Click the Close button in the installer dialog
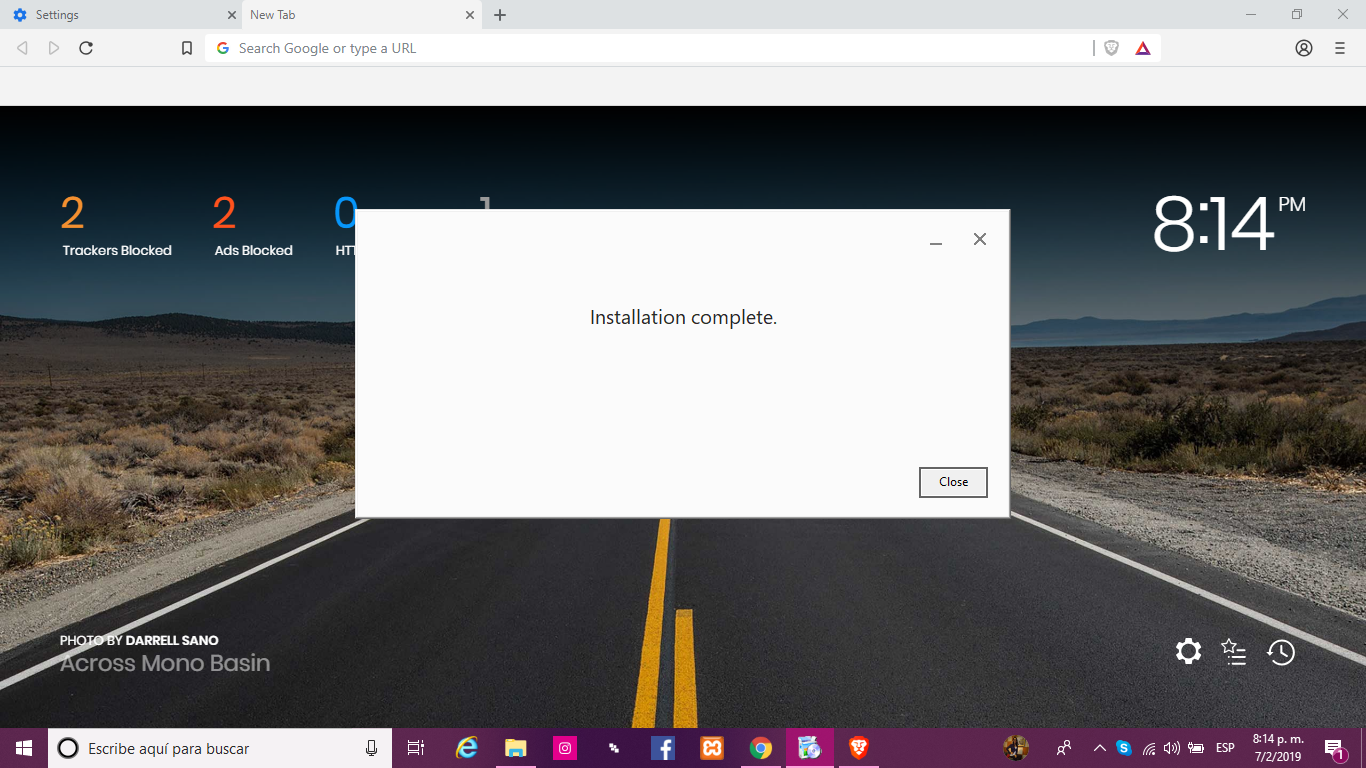The height and width of the screenshot is (768, 1366). click(x=953, y=482)
